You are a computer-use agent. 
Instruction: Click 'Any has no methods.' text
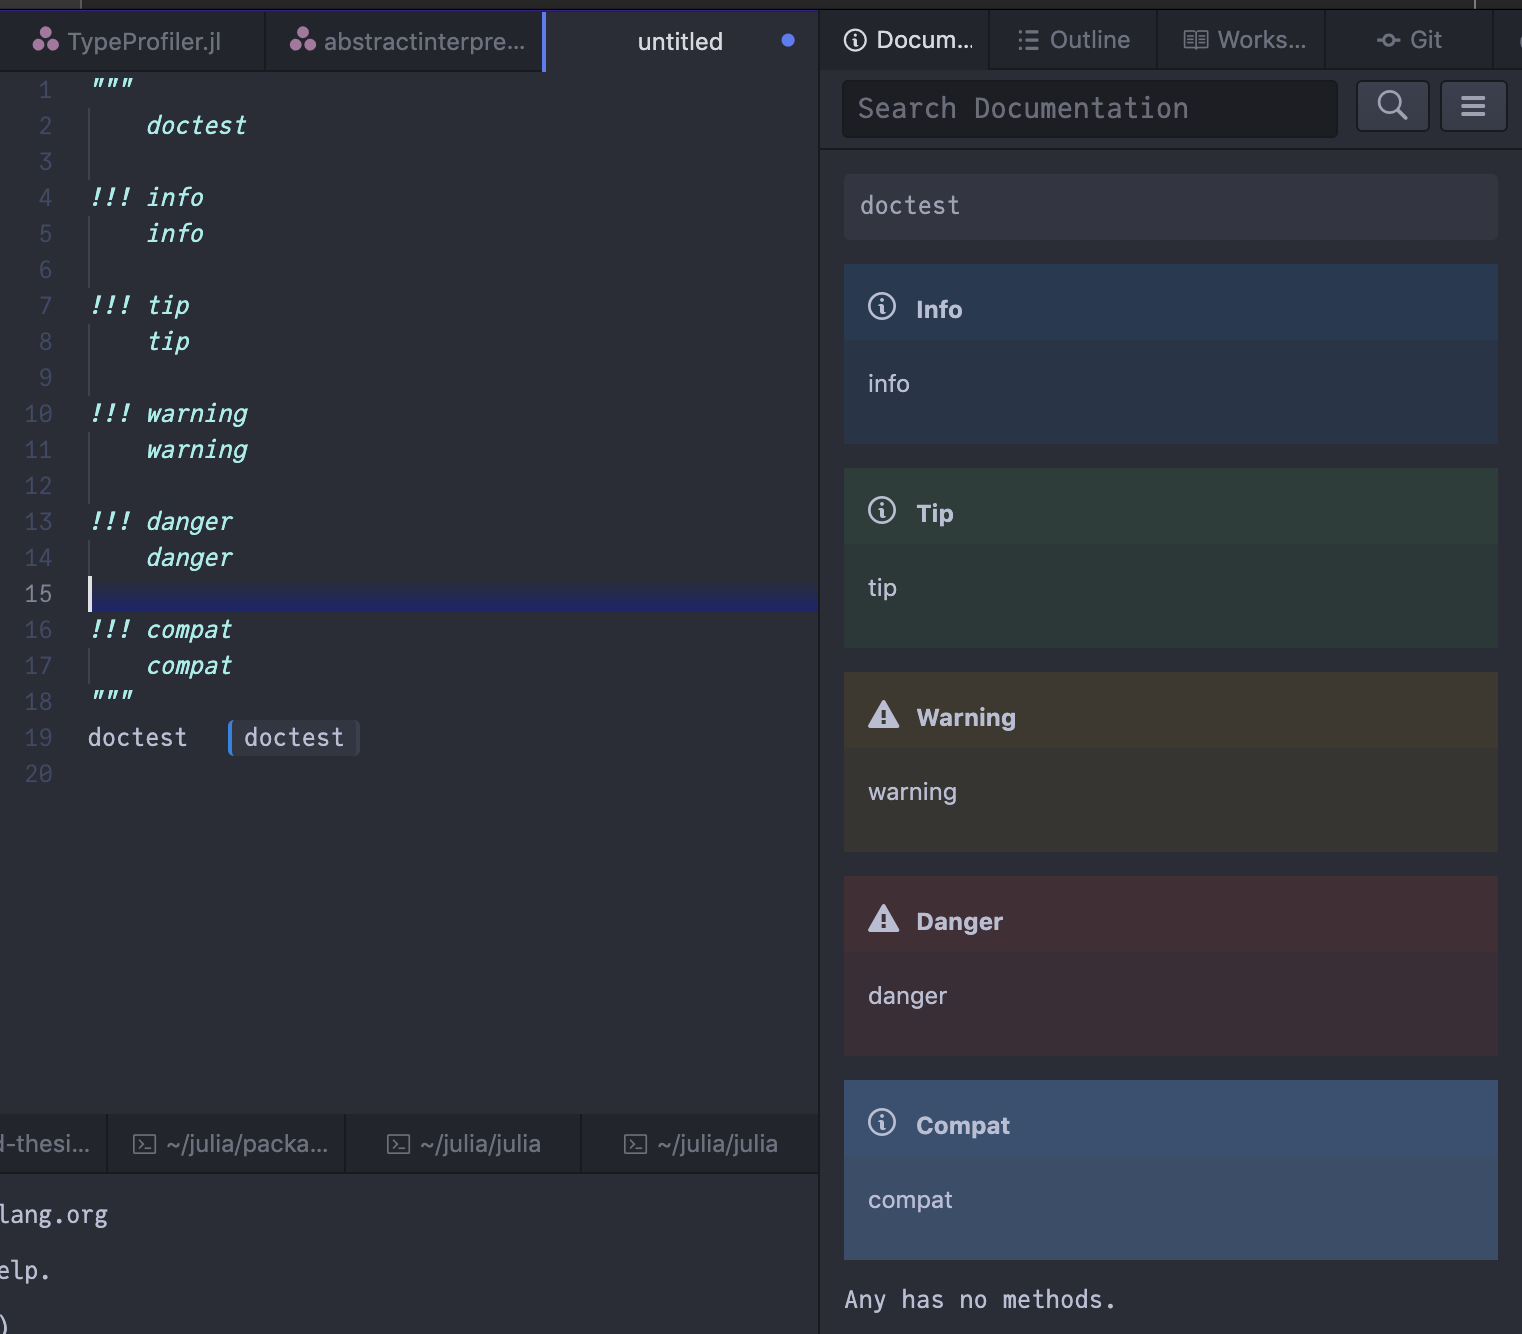(x=980, y=1300)
